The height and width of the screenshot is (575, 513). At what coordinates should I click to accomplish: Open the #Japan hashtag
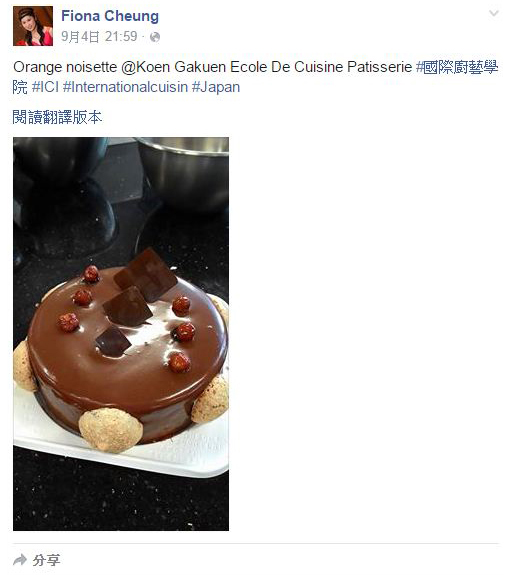click(216, 88)
